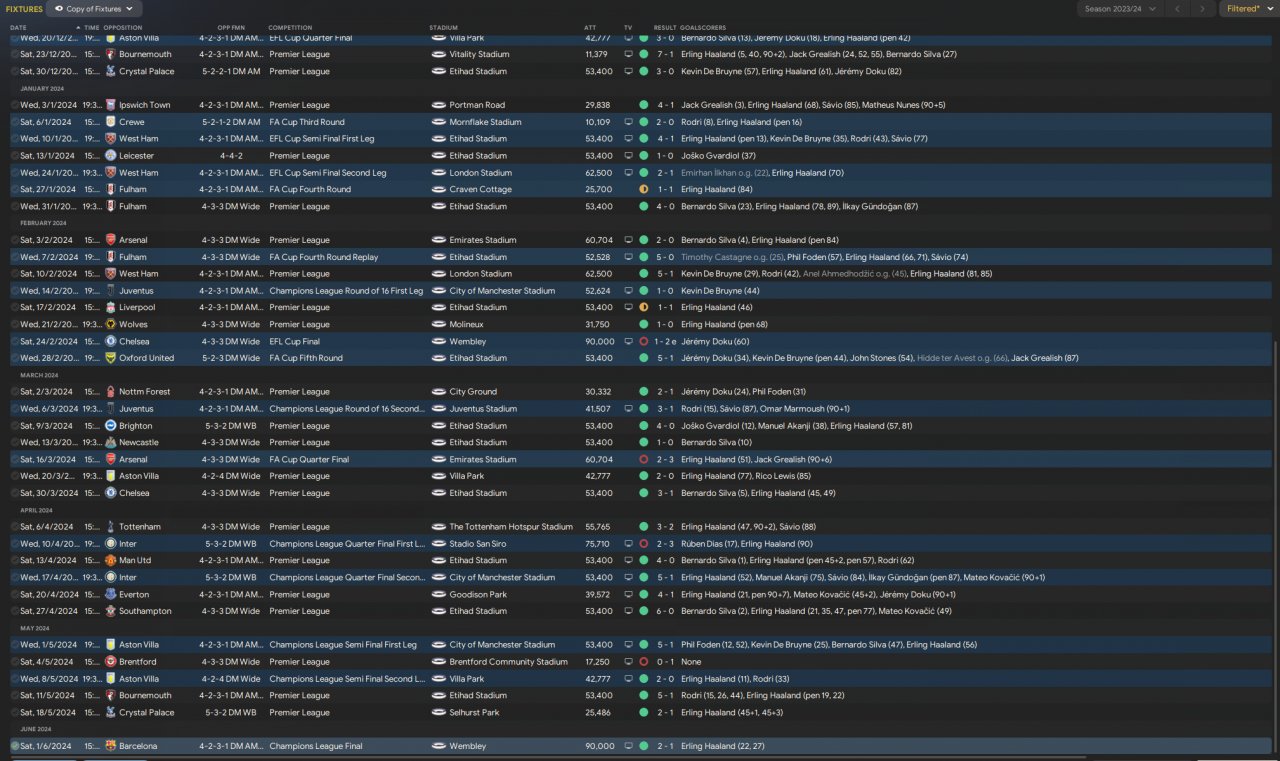1280x761 pixels.
Task: Sort by the STADIUM column header
Action: [444, 27]
